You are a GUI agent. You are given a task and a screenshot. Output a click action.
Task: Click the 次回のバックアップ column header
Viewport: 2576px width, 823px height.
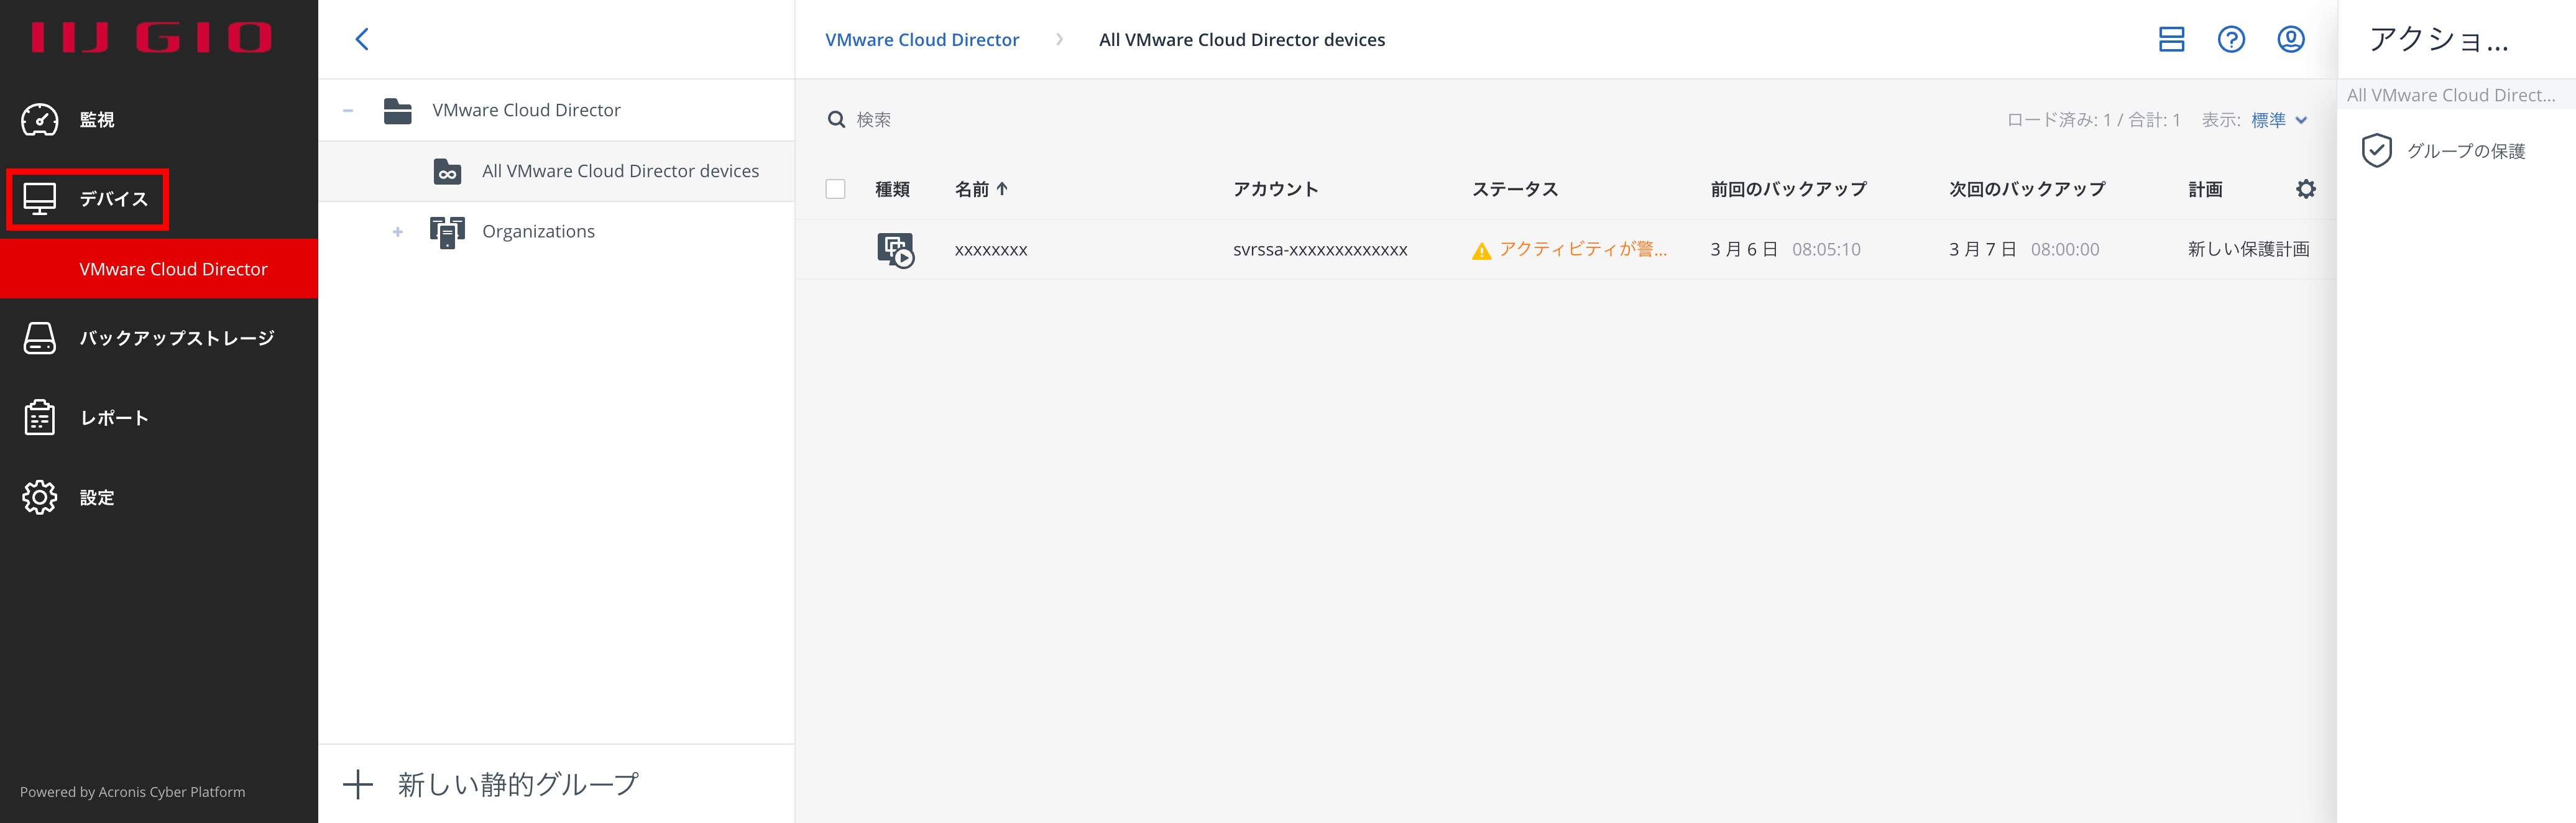tap(2027, 189)
